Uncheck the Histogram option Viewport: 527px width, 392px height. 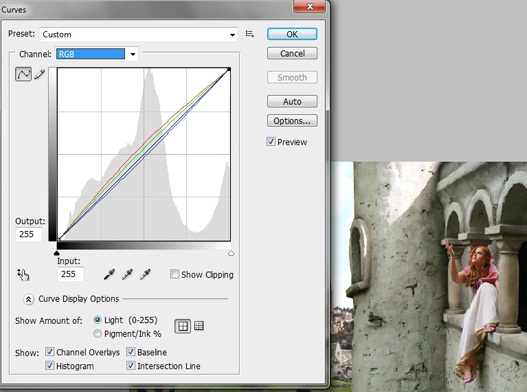coord(49,365)
